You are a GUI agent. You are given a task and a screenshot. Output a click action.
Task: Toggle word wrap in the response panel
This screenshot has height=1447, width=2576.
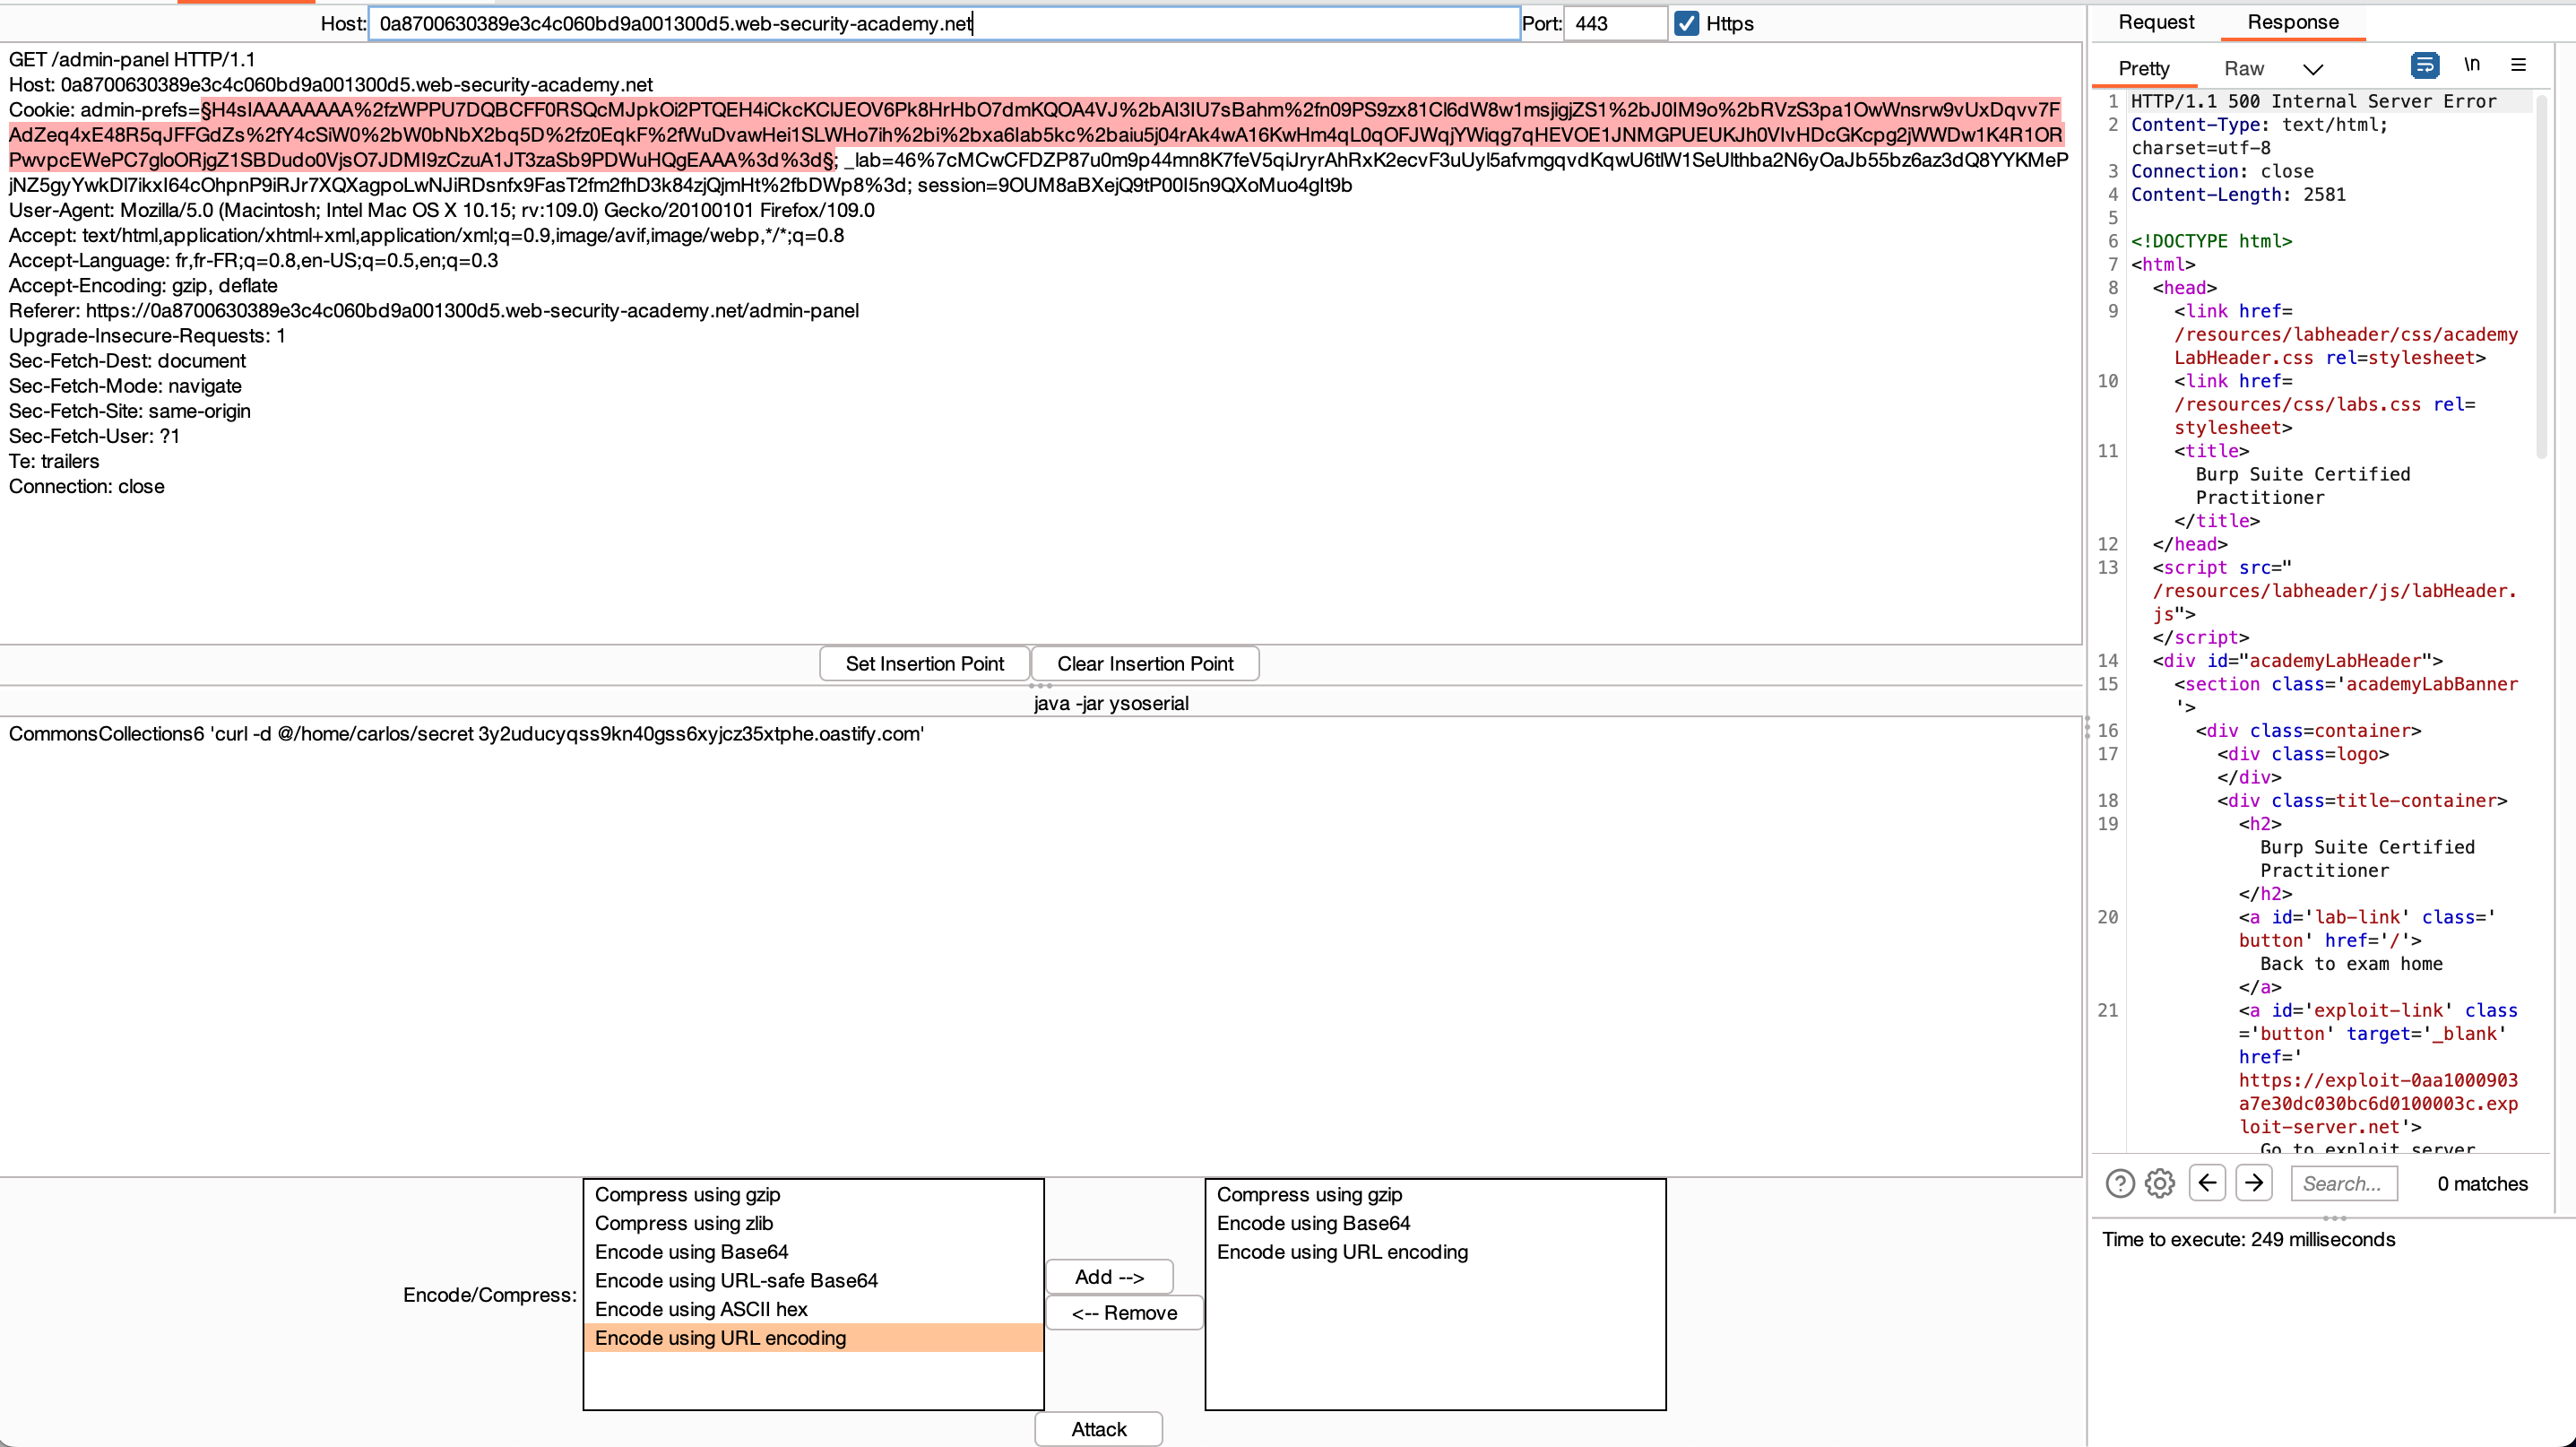2424,64
